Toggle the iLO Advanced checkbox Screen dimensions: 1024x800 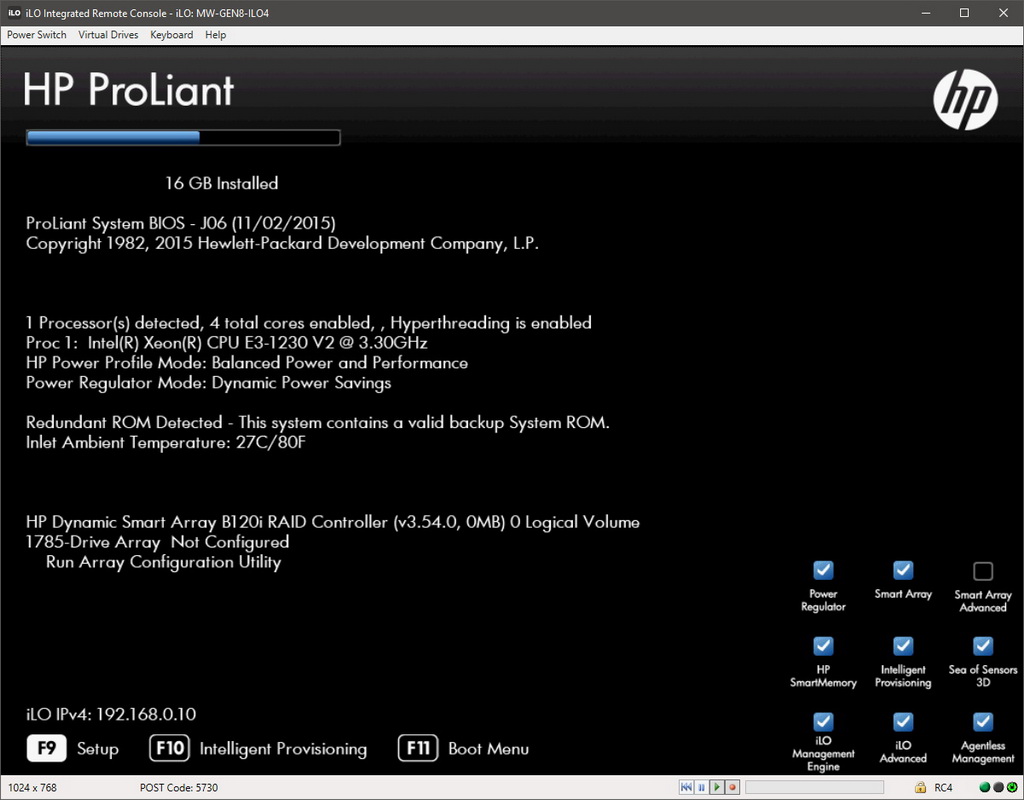(903, 722)
